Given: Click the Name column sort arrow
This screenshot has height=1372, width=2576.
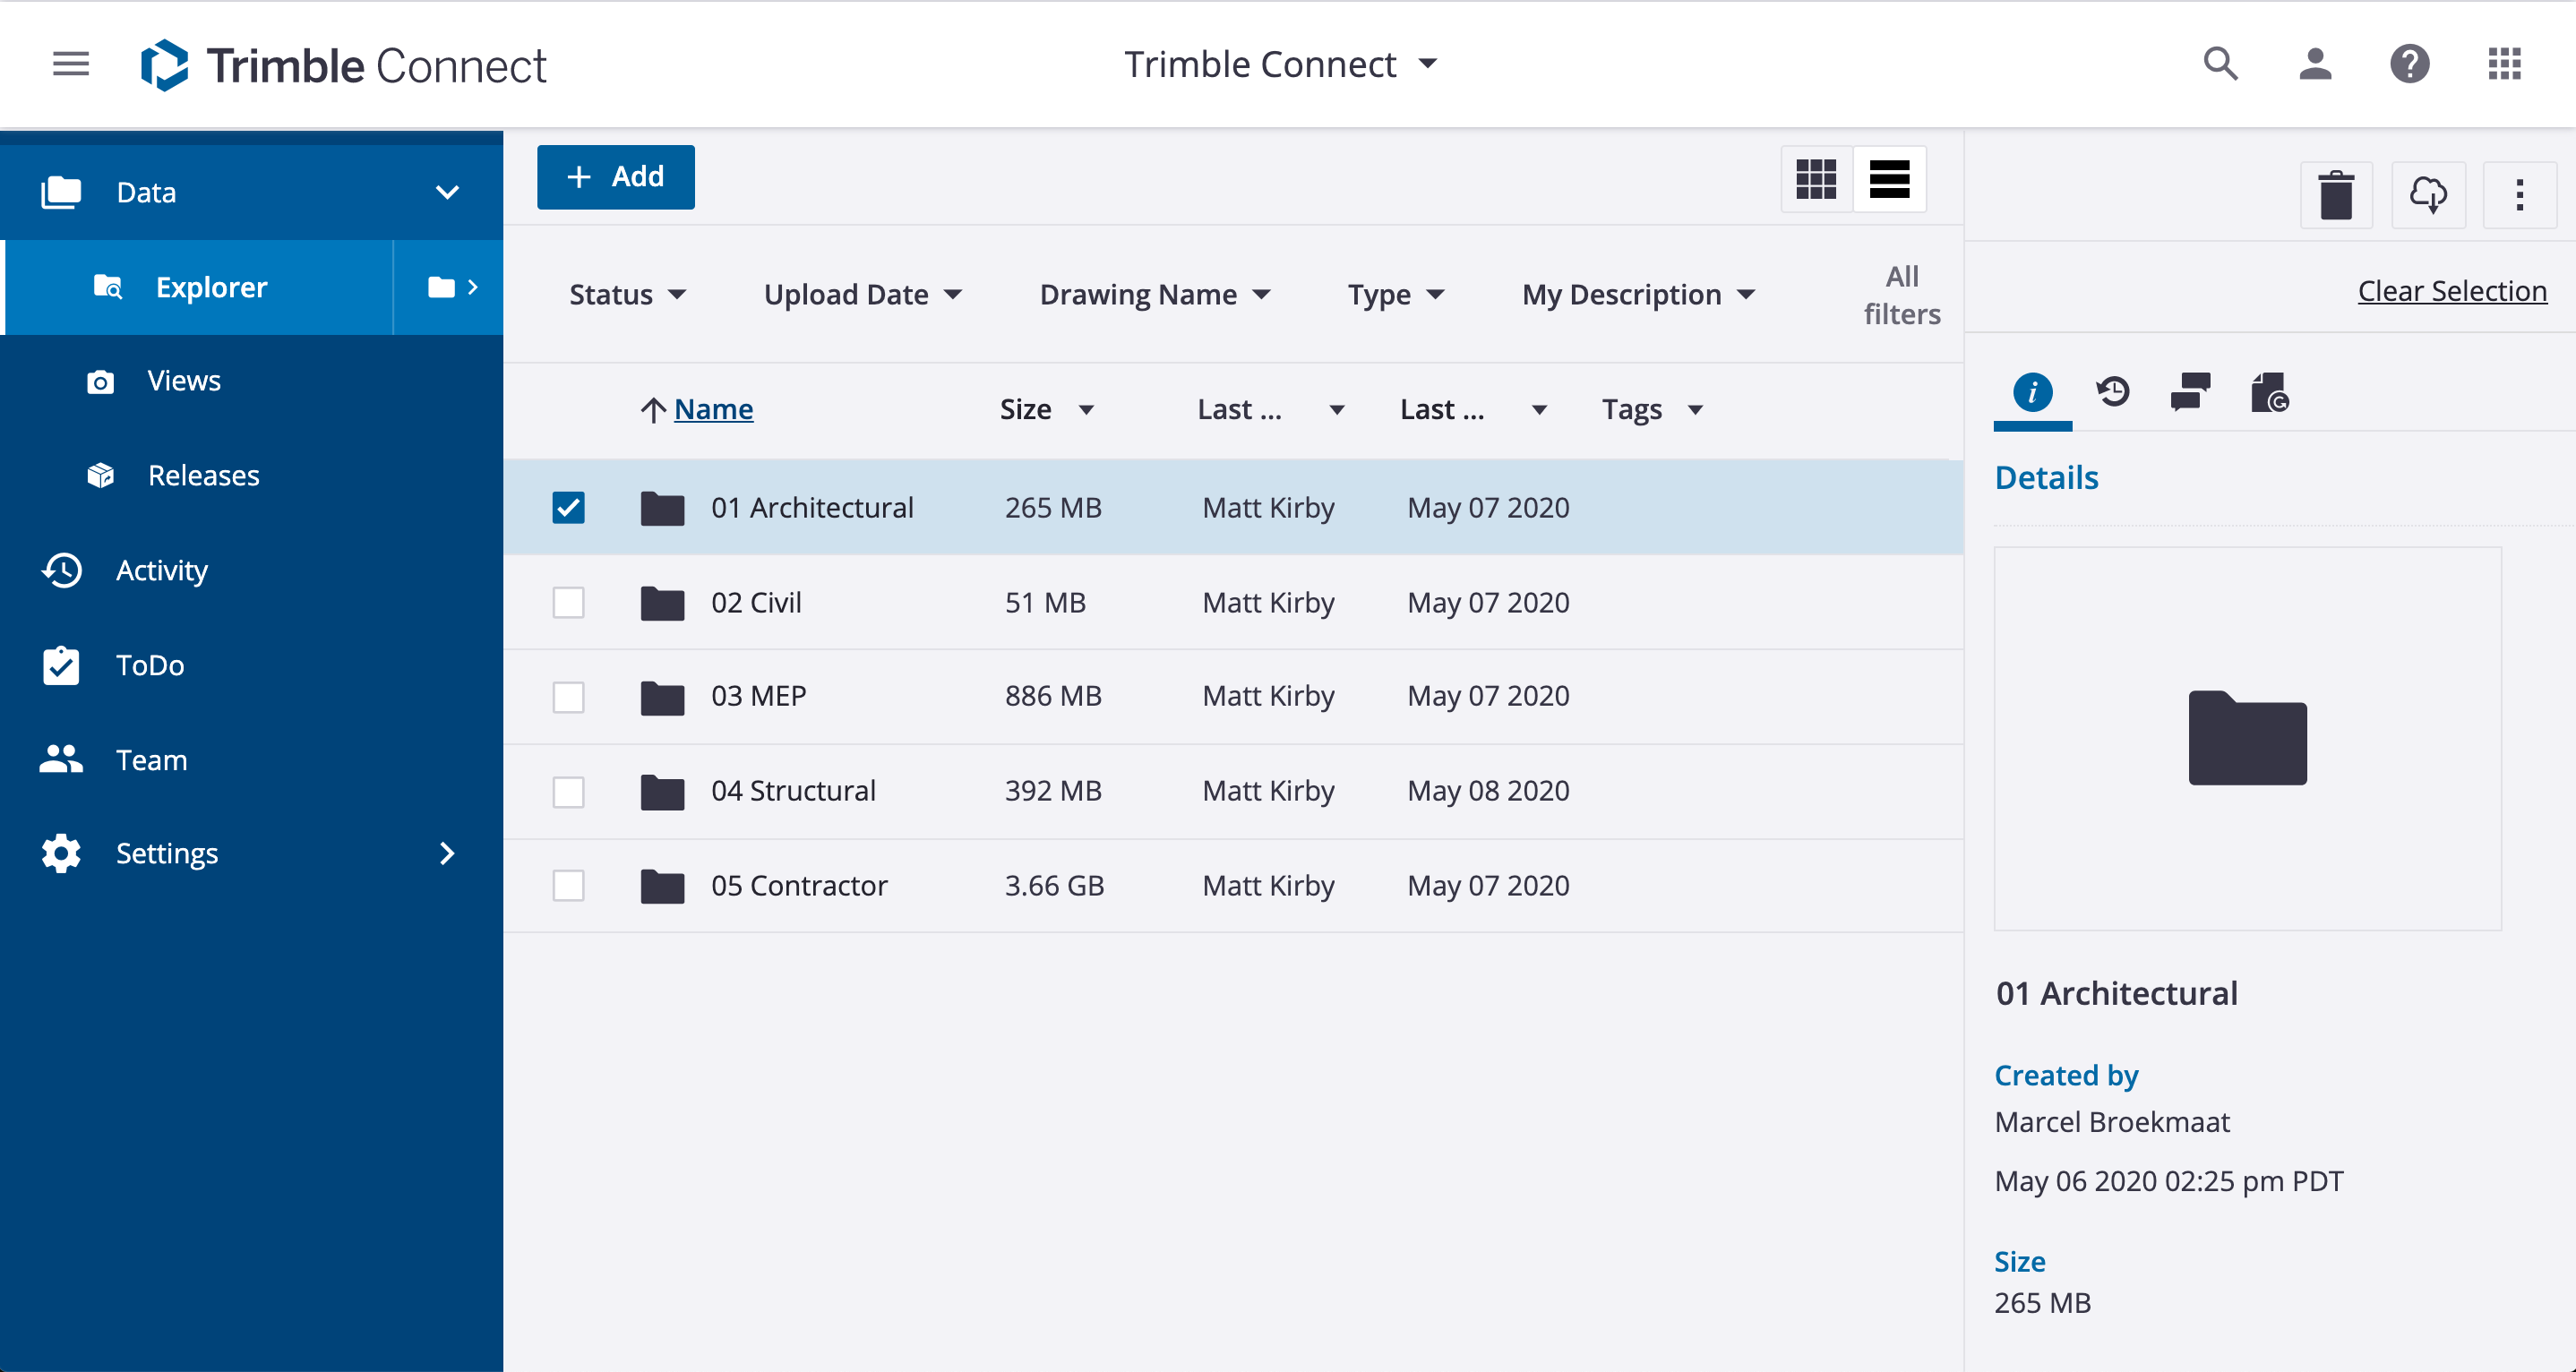Looking at the screenshot, I should coord(653,409).
